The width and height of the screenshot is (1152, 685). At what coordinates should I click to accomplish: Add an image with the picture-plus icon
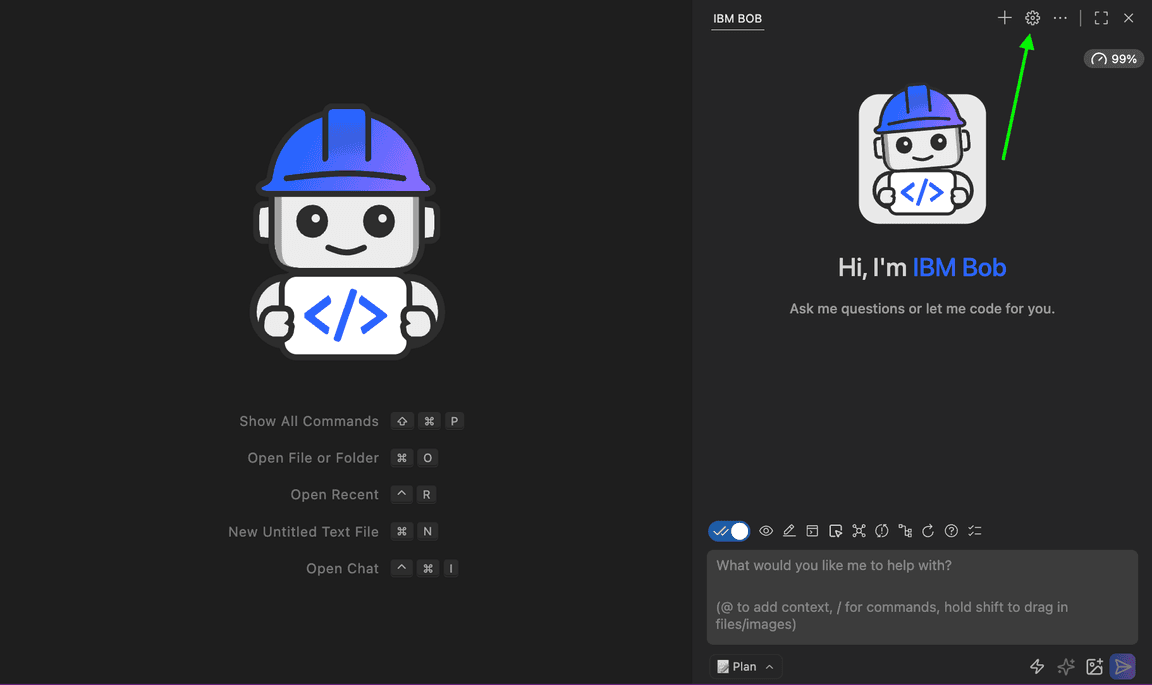(x=1094, y=667)
